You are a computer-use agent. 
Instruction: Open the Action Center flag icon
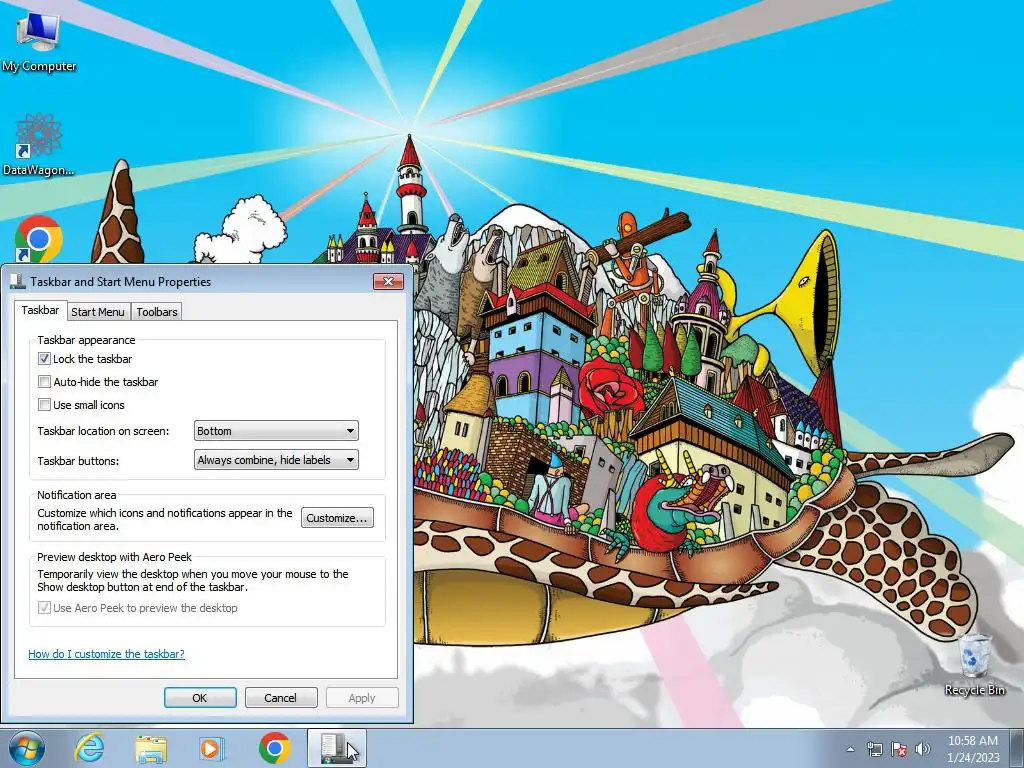[x=899, y=749]
